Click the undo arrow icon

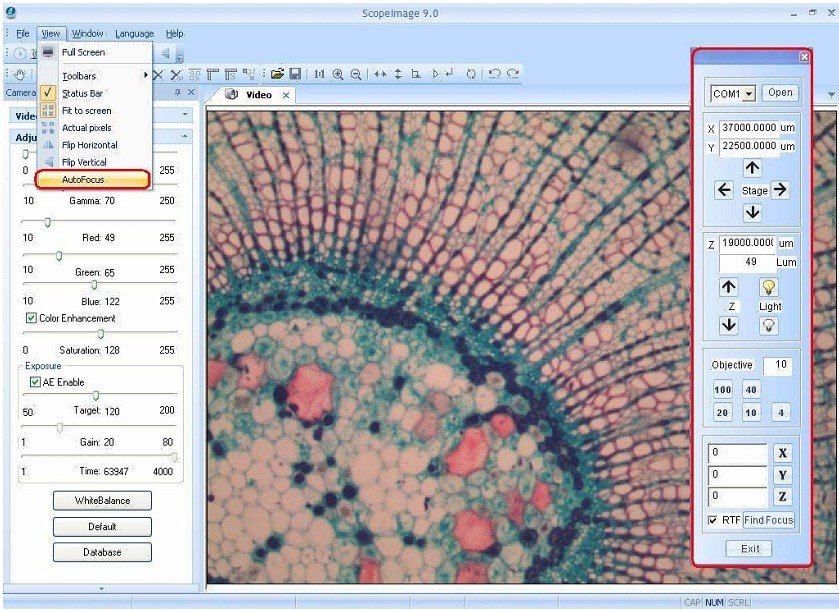click(494, 74)
